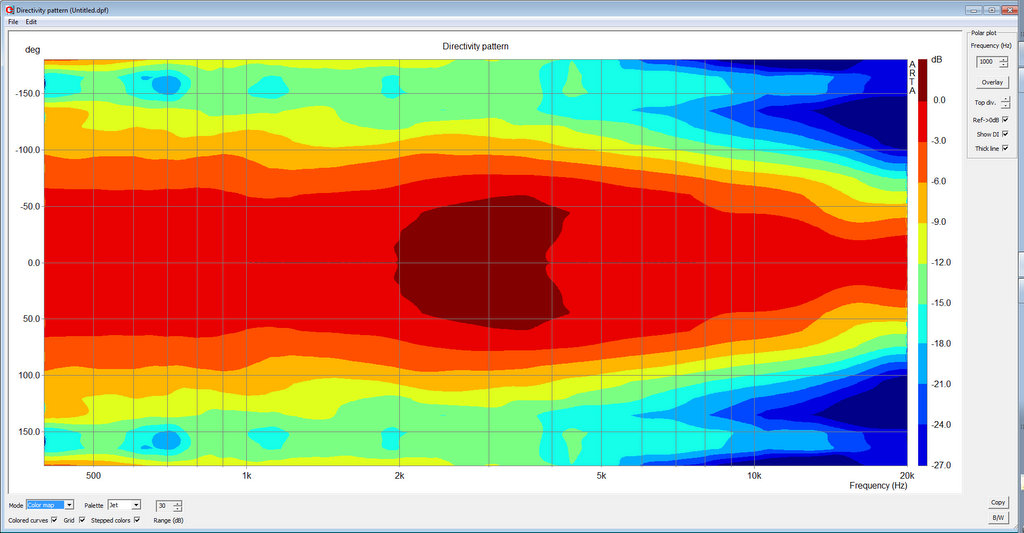Turn off the Thick line checkbox
1024x533 pixels.
tap(1005, 148)
